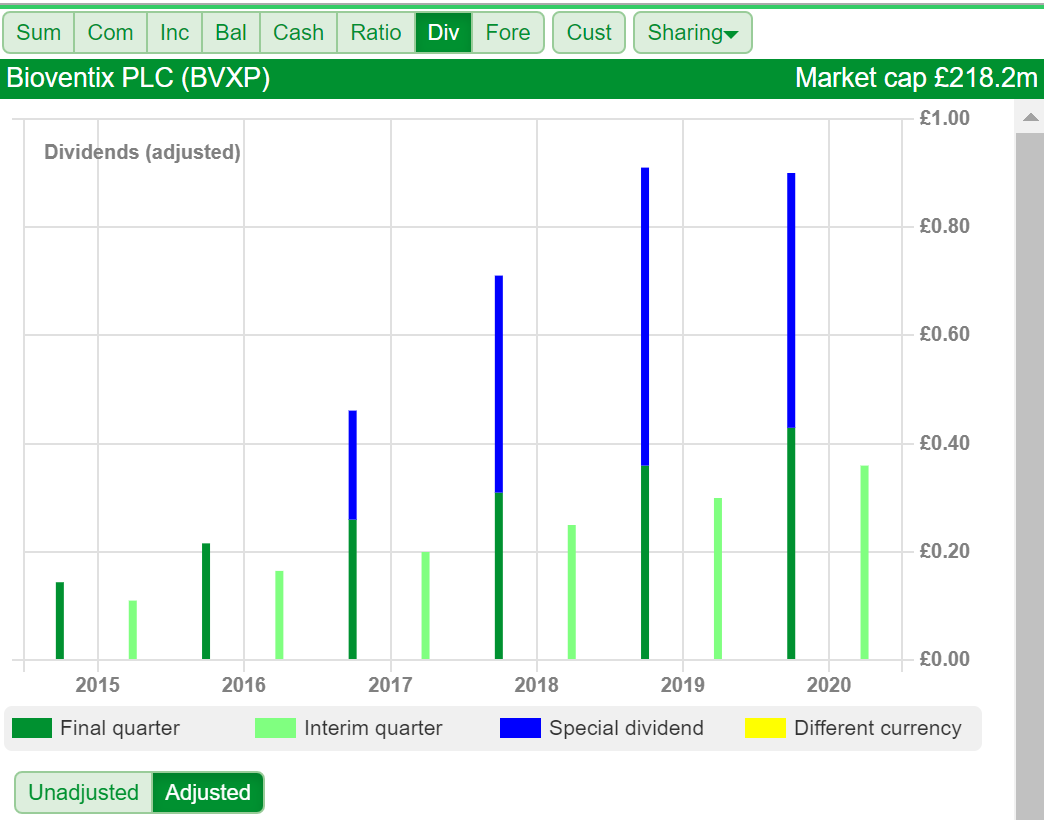Select the active Div tab

(443, 33)
